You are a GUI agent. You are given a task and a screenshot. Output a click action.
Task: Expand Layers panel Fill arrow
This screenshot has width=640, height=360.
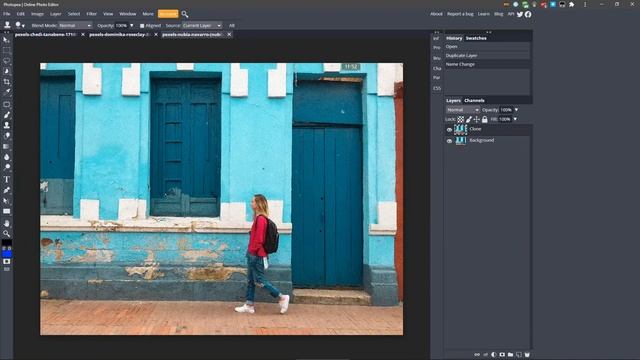[x=515, y=119]
